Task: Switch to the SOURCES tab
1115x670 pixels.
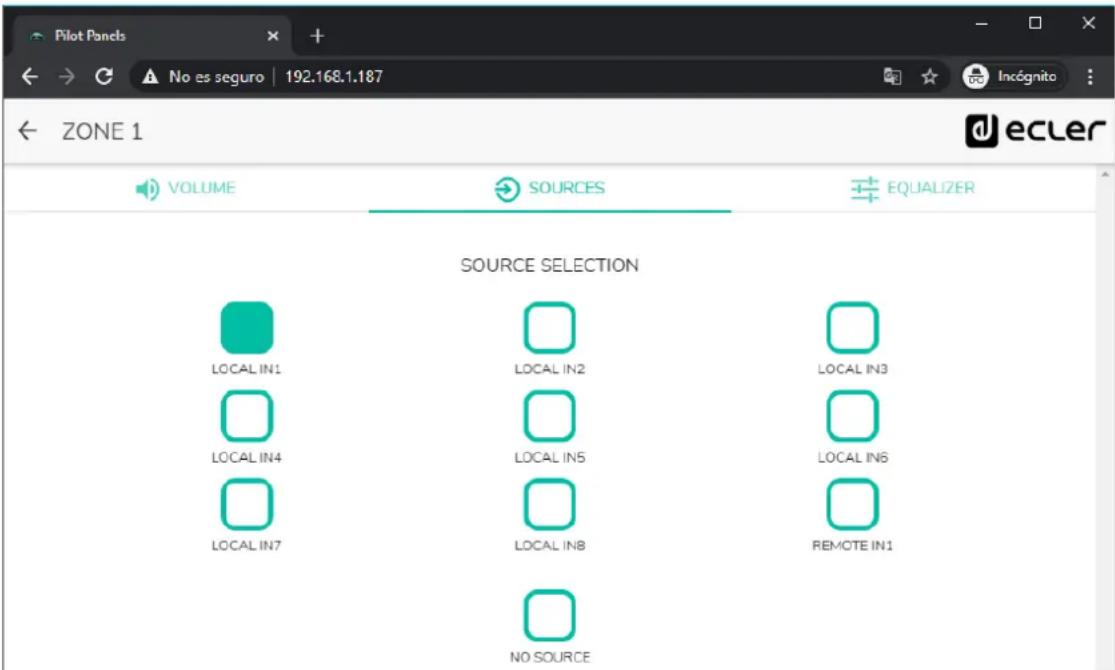Action: click(550, 188)
